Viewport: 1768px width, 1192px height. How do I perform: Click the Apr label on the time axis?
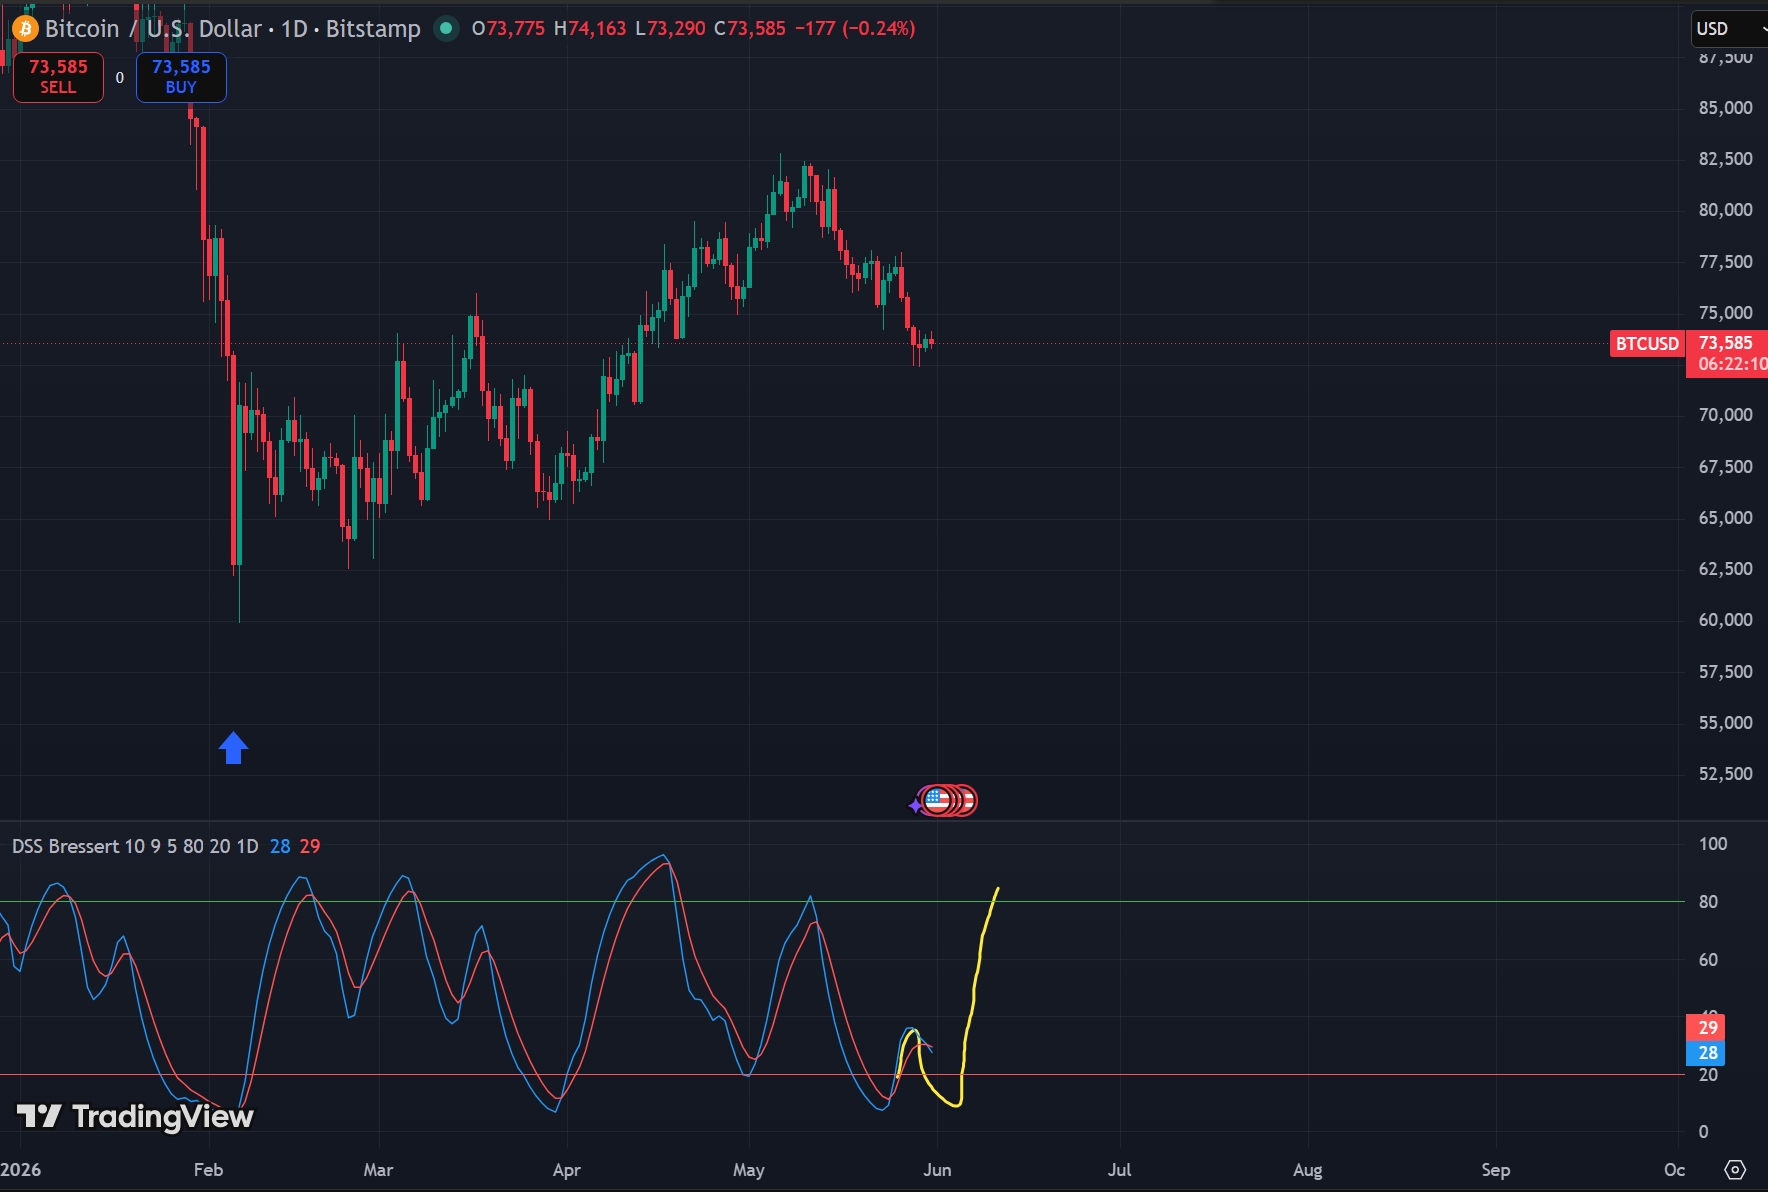click(566, 1170)
